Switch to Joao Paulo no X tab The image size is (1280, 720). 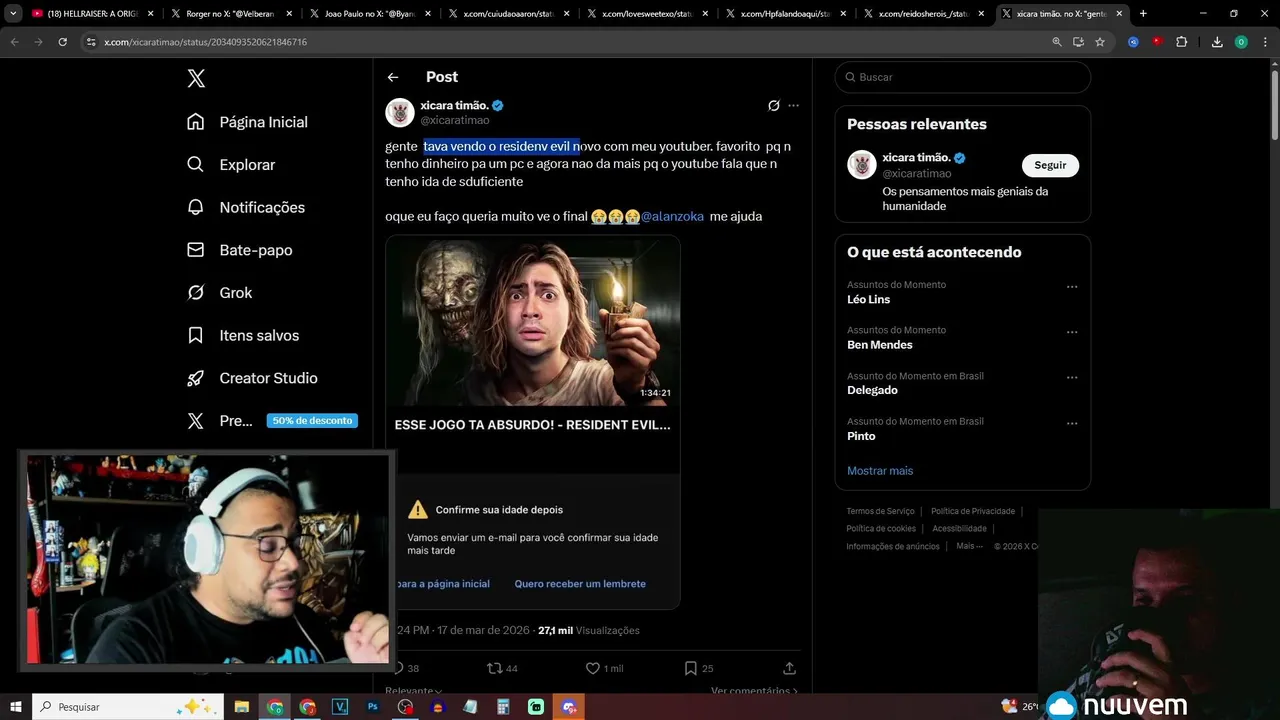[x=369, y=14]
